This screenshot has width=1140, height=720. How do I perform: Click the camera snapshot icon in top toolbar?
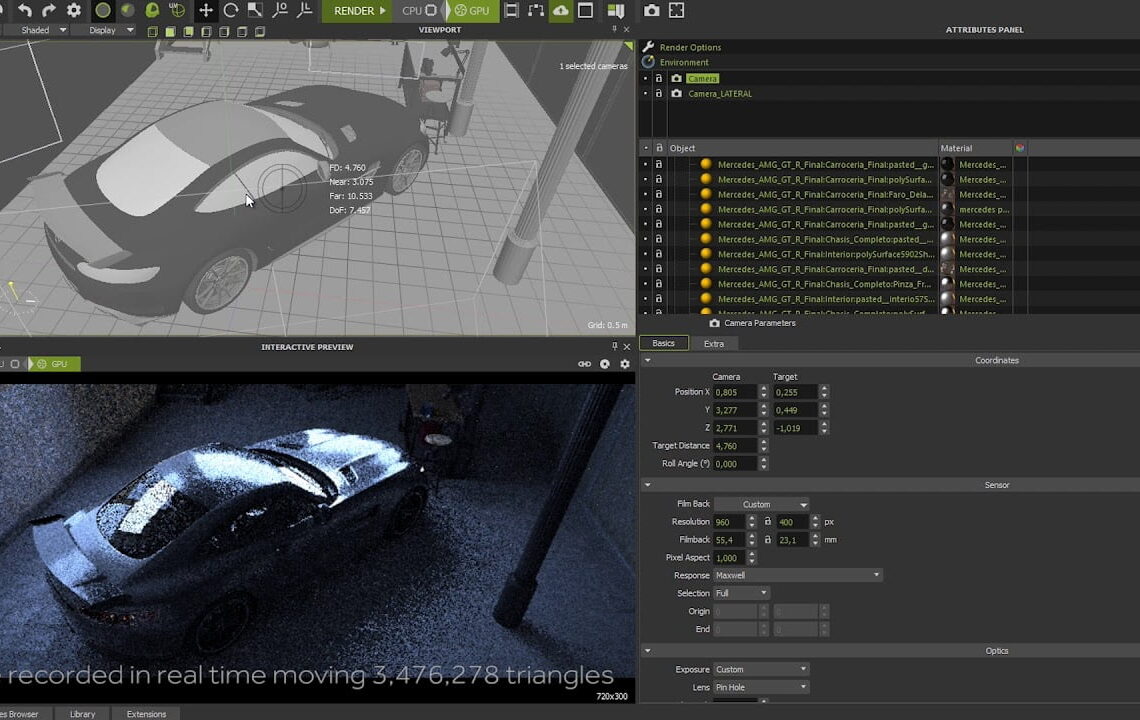click(652, 11)
